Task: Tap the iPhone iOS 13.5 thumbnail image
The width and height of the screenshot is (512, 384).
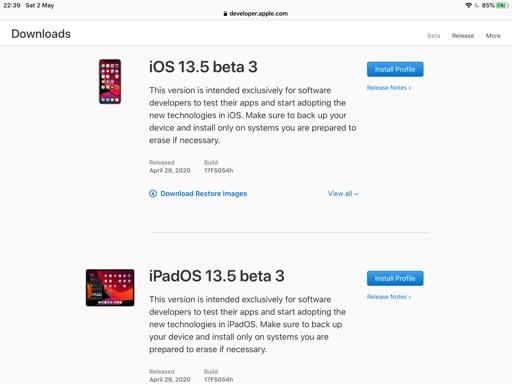Action: point(110,82)
